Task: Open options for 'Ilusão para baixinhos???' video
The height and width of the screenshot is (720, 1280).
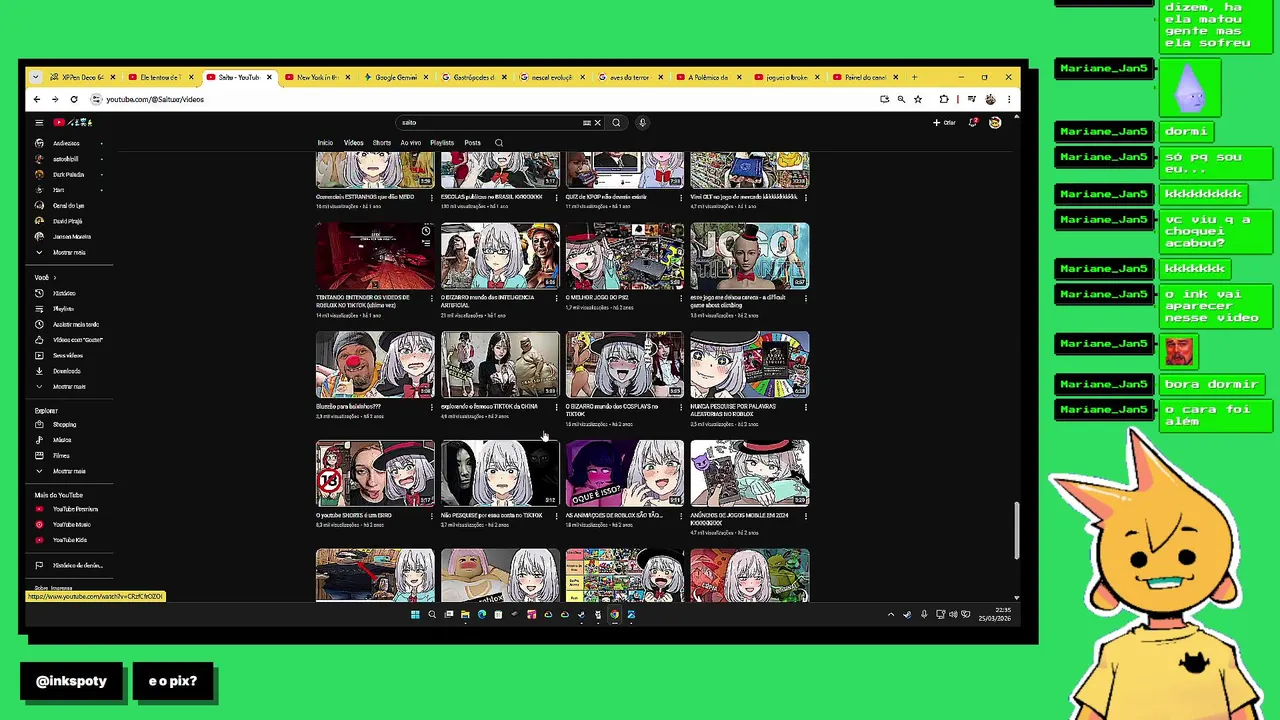Action: (432, 407)
